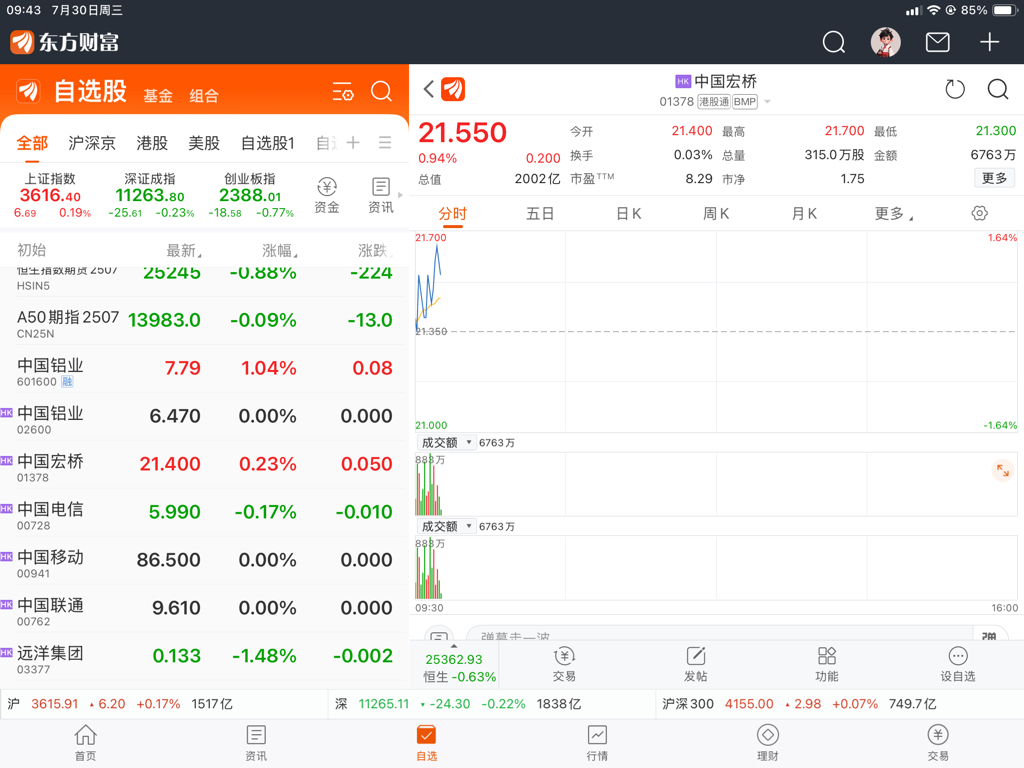Open 创业板指 index card

(250, 195)
